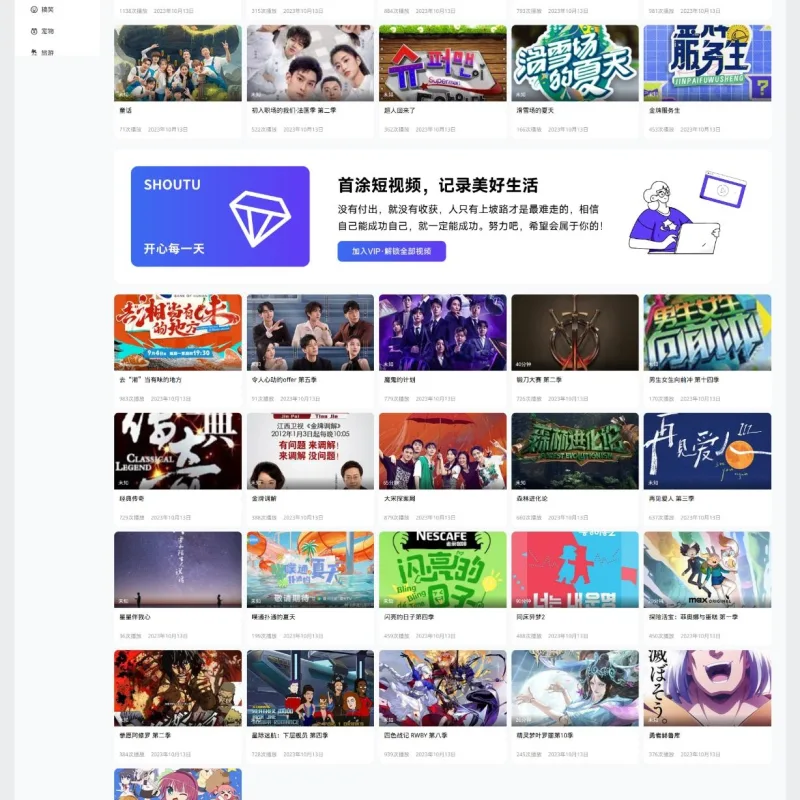
Task: Click the title text 星际迷航:下层舰员 第四季
Action: click(290, 735)
